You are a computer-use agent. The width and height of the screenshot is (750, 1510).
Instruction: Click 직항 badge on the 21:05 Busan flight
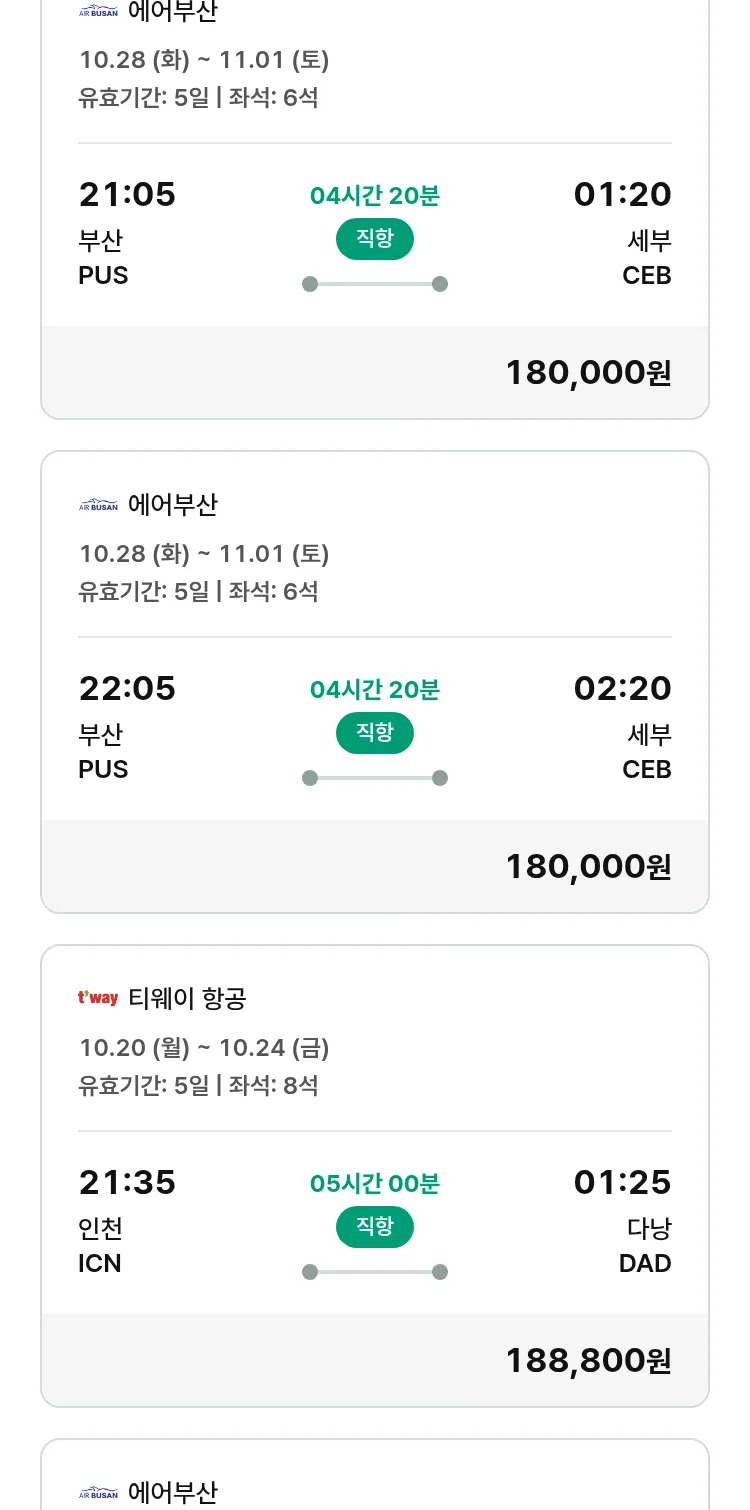coord(374,239)
